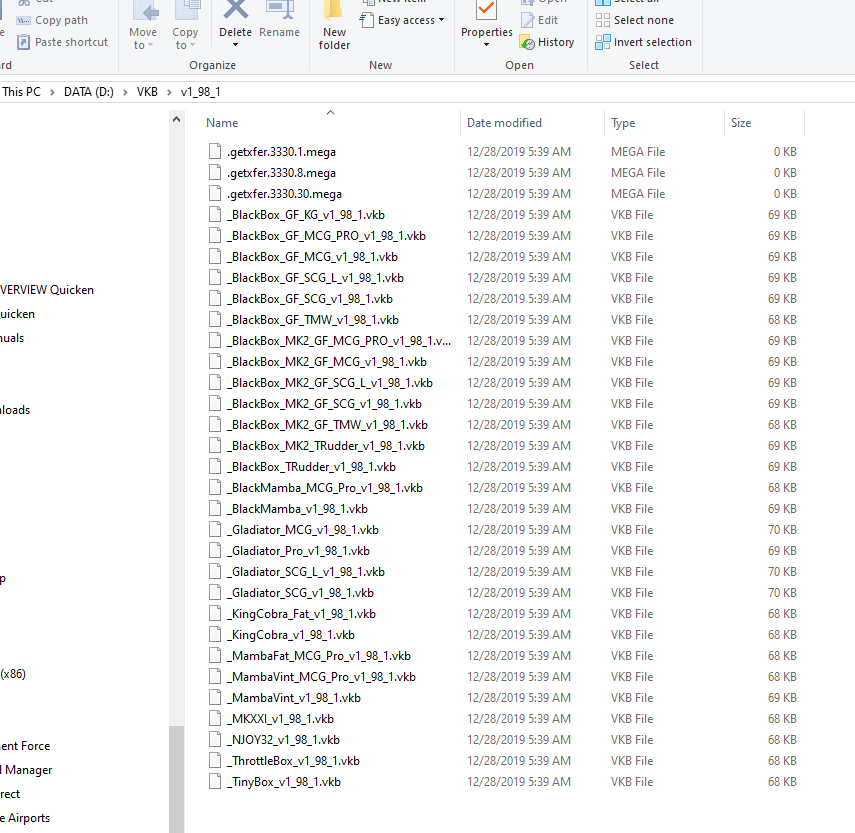This screenshot has width=855, height=833.
Task: Select _MambaVint_MCG_Pro_v1_98_1.vkb
Action: tap(322, 677)
